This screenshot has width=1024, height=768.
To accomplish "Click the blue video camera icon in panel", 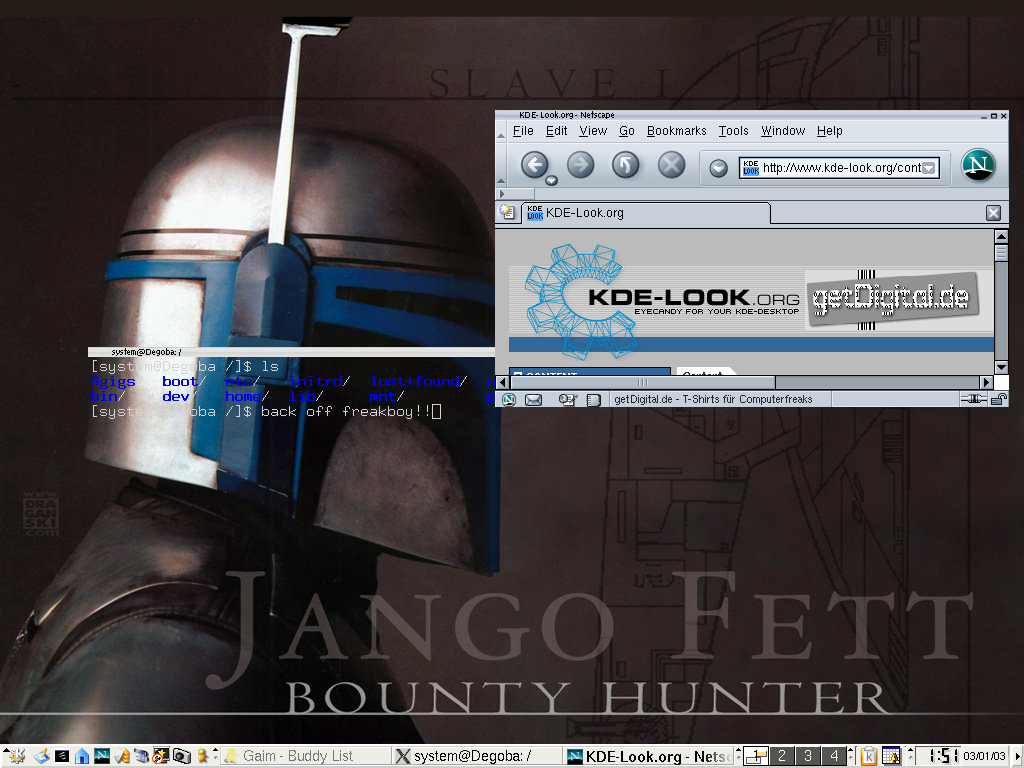I will (x=142, y=756).
